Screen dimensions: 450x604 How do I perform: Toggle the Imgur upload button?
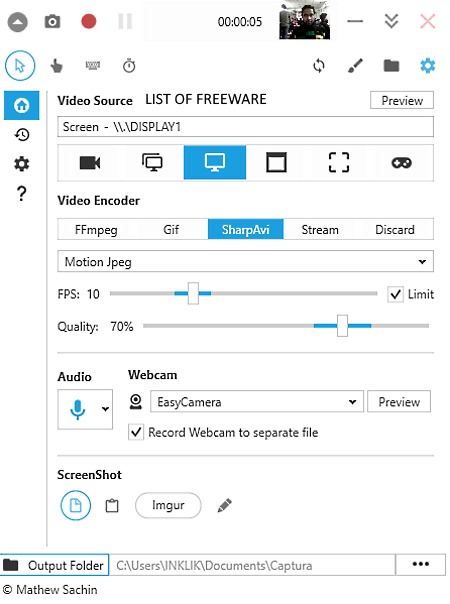coord(168,505)
